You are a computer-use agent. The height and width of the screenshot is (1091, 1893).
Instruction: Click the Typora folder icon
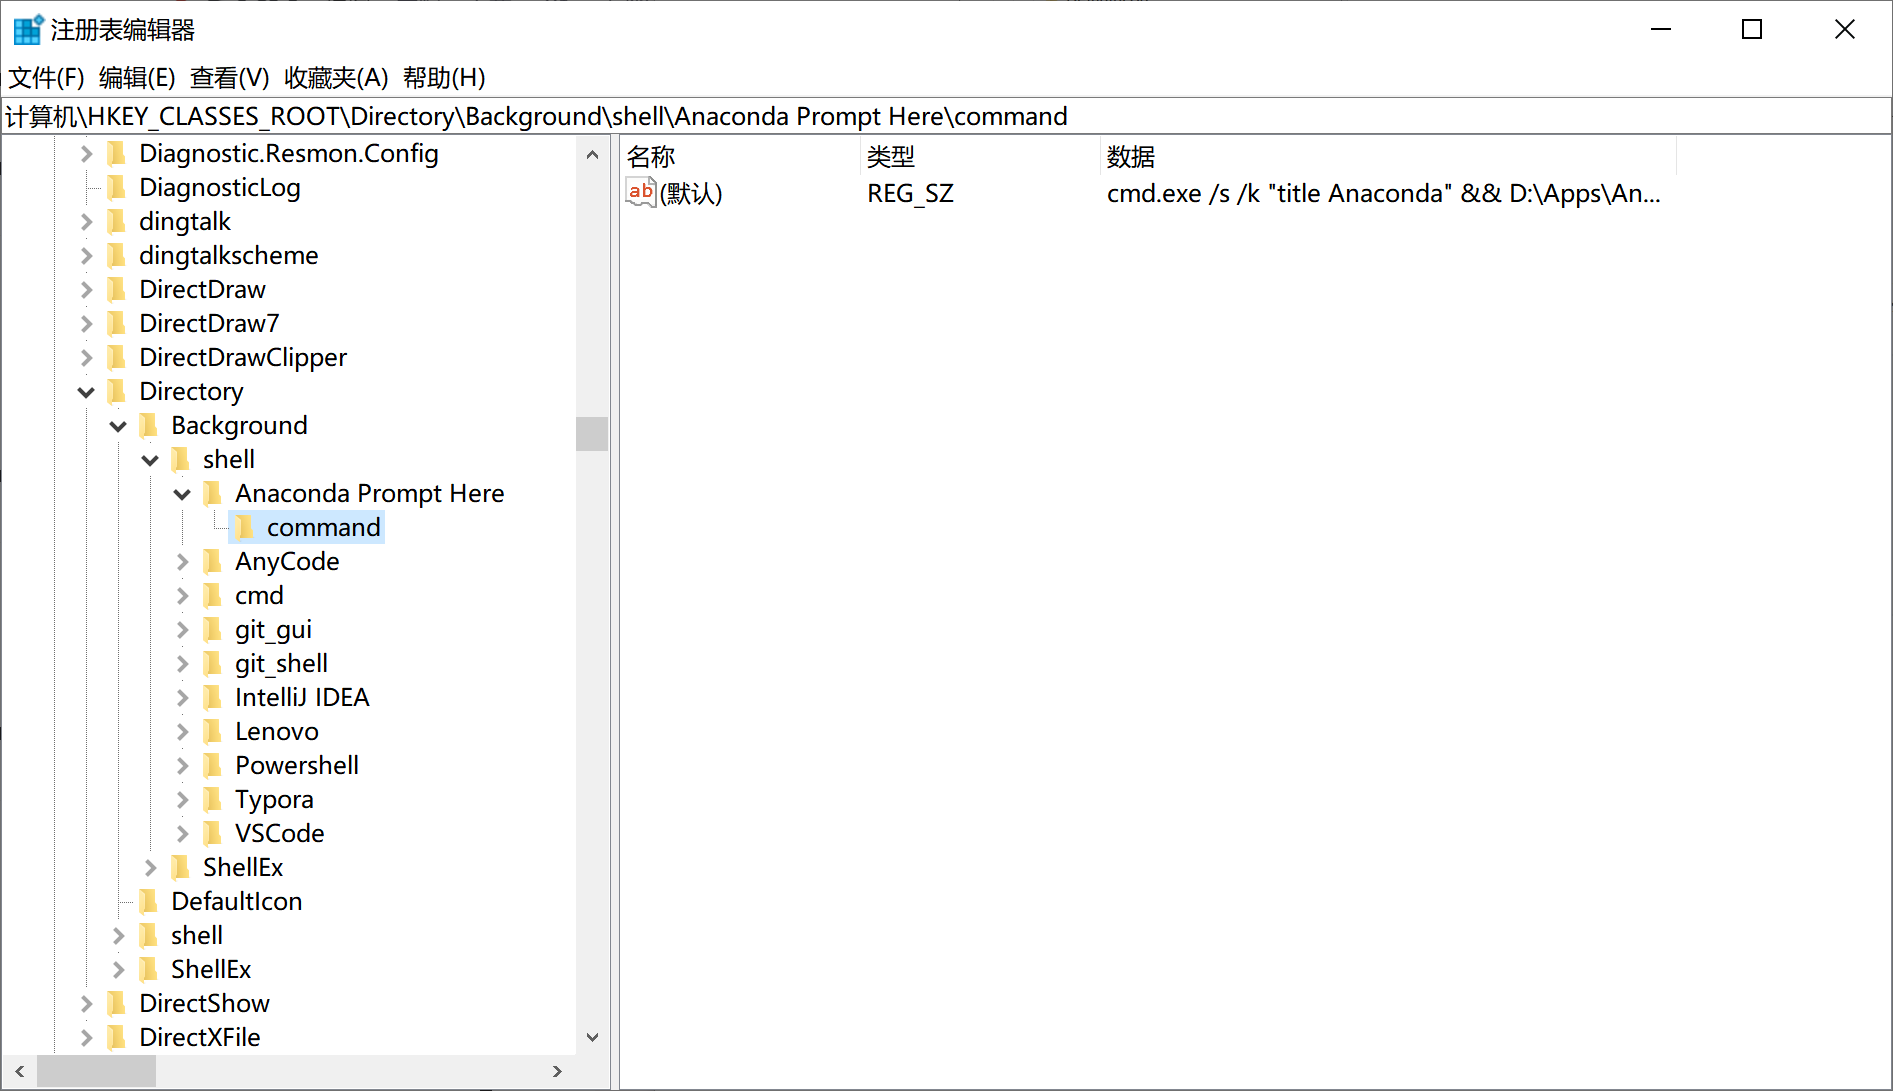213,799
